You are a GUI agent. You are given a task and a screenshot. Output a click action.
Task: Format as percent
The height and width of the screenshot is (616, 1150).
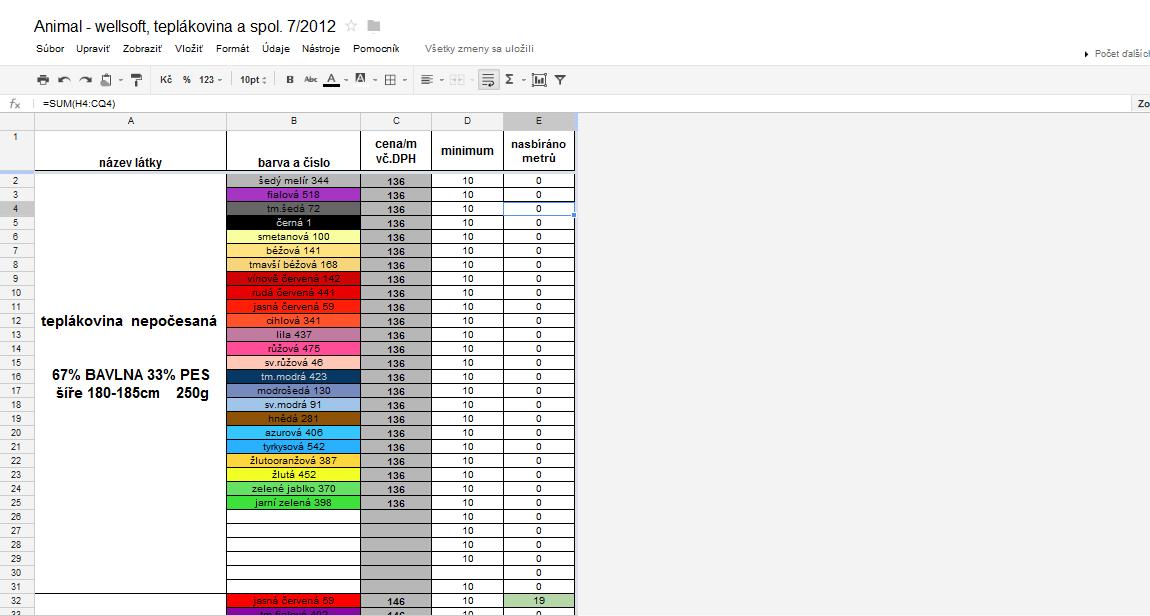point(186,80)
